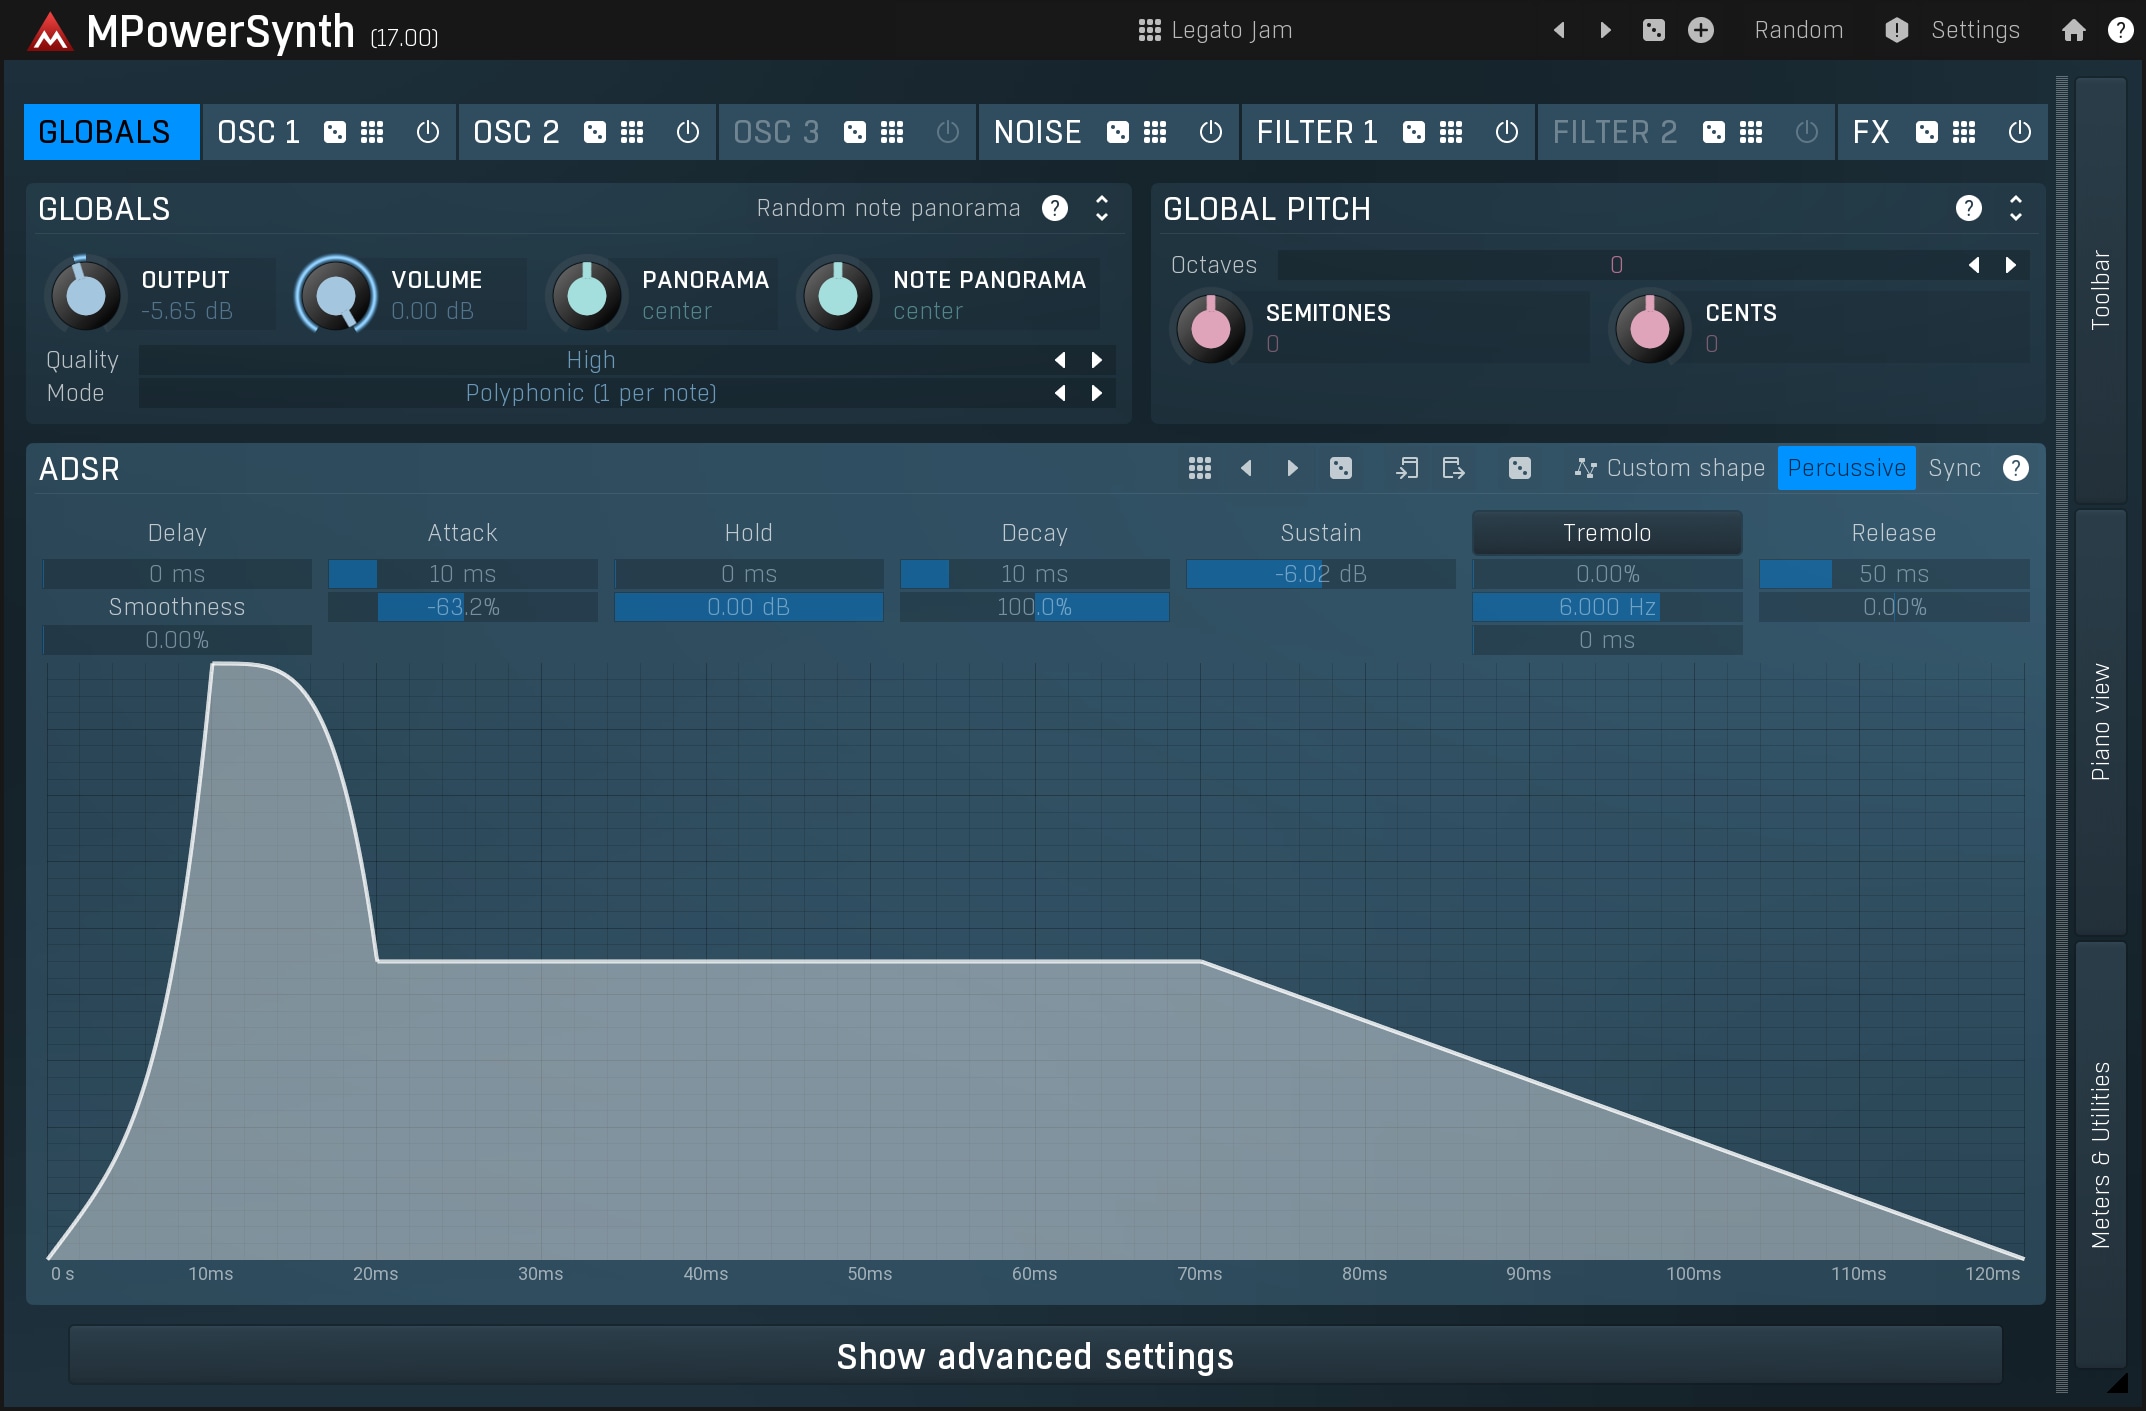Click the Sustain value field showing -6.02 dB
The width and height of the screenshot is (2146, 1411).
[1319, 573]
